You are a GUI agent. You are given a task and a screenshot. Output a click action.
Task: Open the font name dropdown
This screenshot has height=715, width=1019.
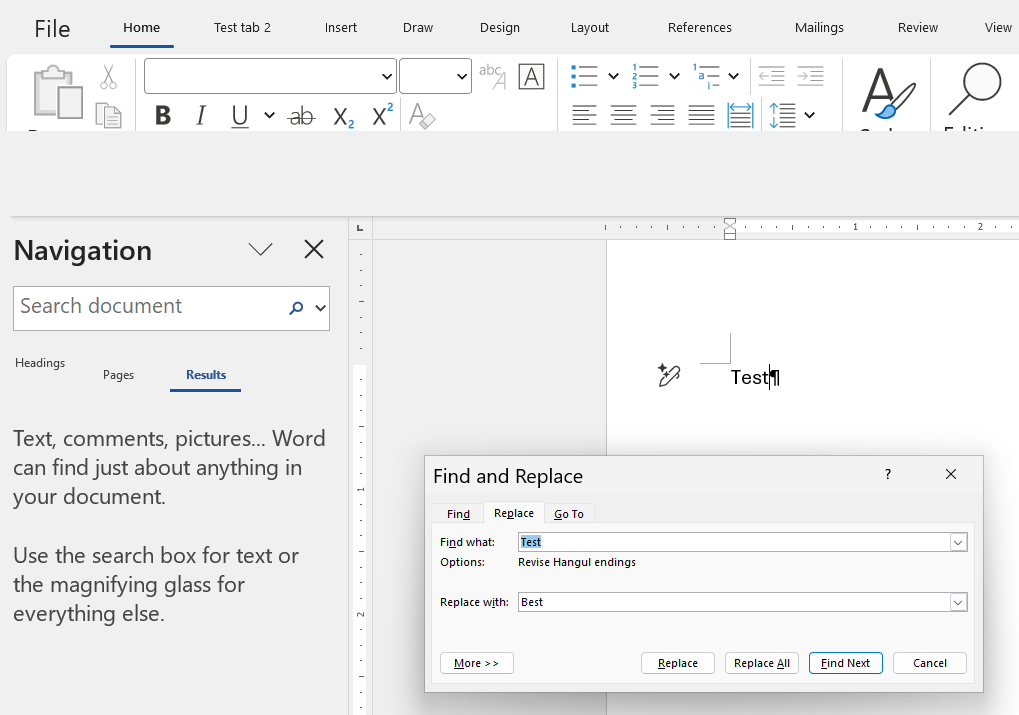387,77
